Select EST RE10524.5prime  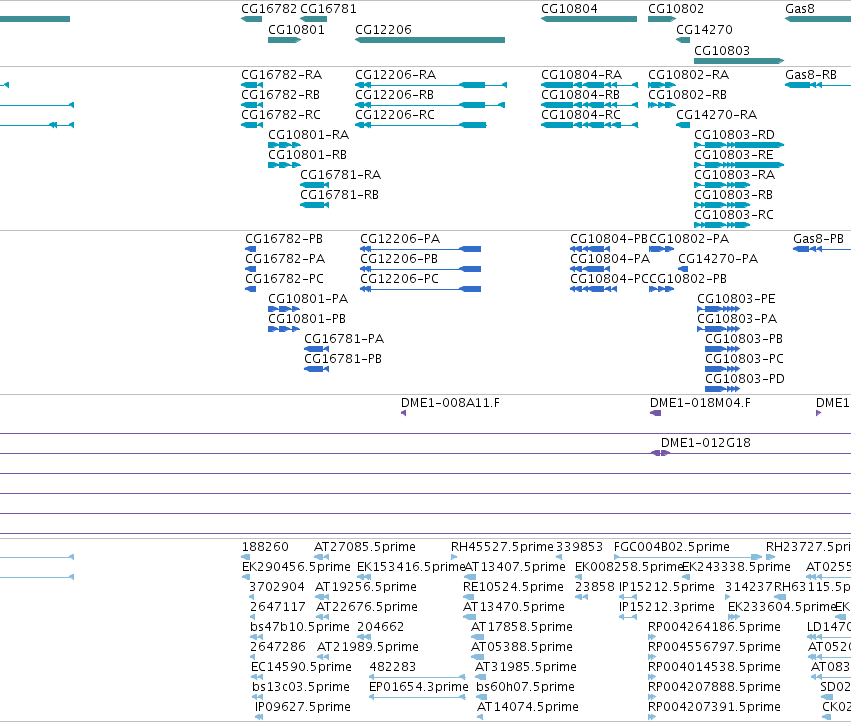pyautogui.click(x=513, y=587)
